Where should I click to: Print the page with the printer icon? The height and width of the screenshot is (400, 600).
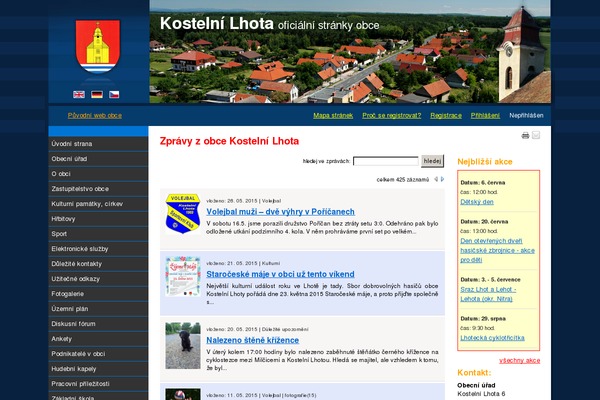pos(525,135)
